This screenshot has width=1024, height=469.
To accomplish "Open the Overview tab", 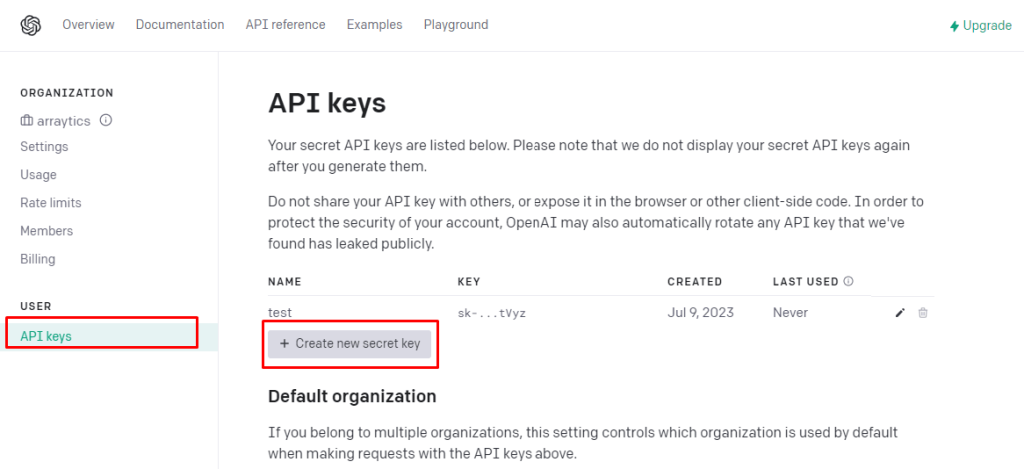I will coord(88,25).
